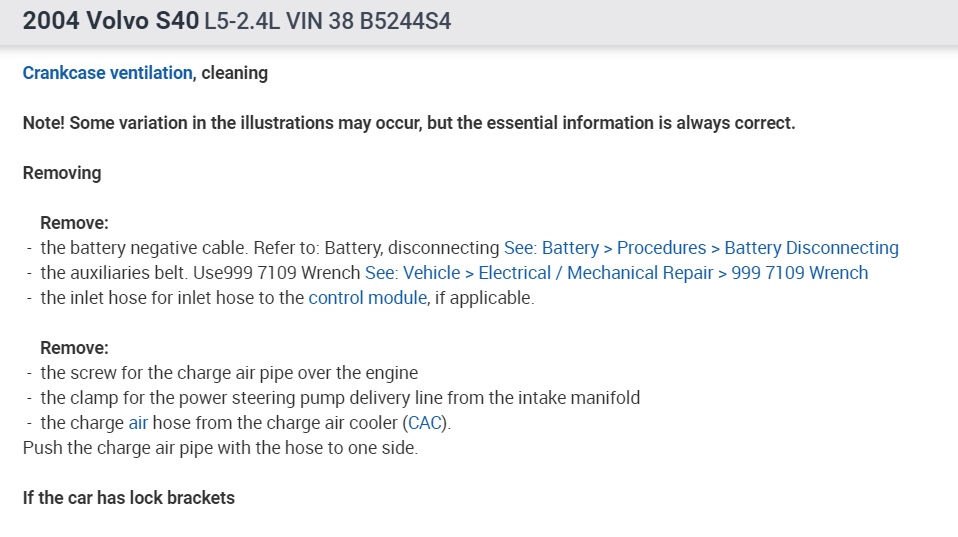The height and width of the screenshot is (537, 958).
Task: Click the power steering pump clamp step
Action: pyautogui.click(x=340, y=398)
